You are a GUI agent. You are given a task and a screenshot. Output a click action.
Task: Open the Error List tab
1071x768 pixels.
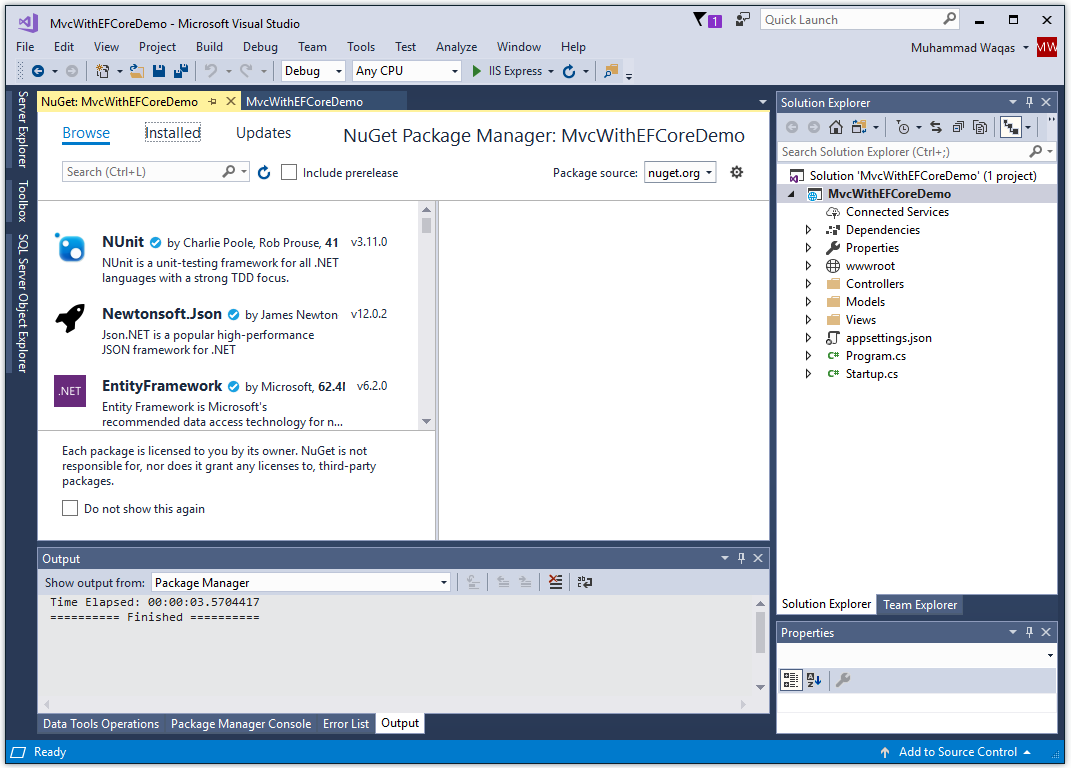click(x=346, y=724)
